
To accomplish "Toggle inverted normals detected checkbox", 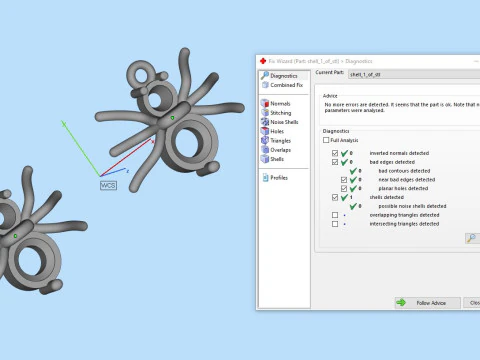I will click(335, 153).
